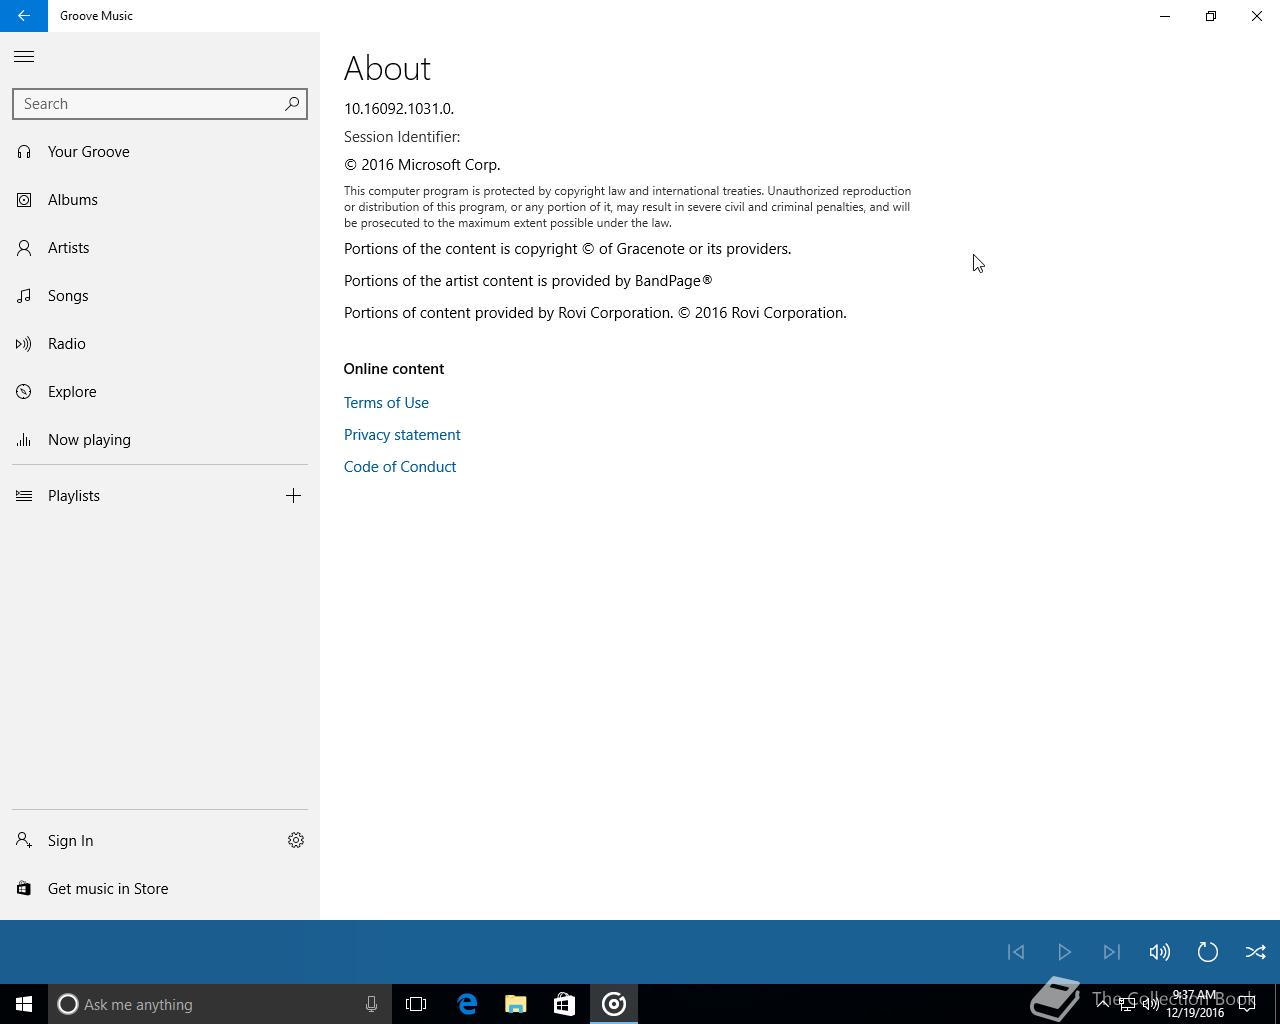The width and height of the screenshot is (1280, 1024).
Task: Open Get music in Store
Action: pyautogui.click(x=160, y=889)
